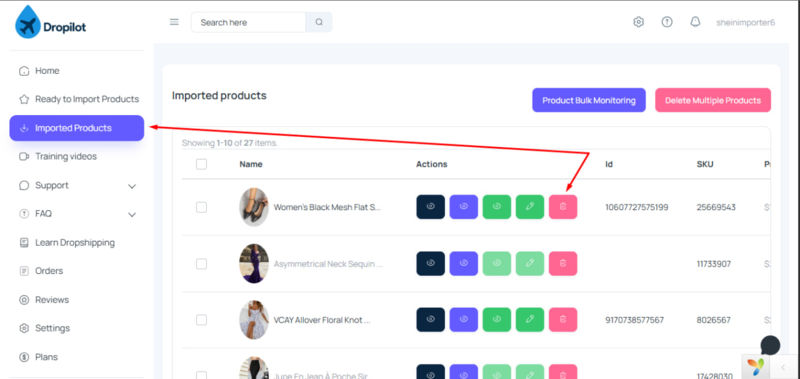Edit the VCAY Allover Floral Knot product
This screenshot has width=800, height=379.
point(530,319)
